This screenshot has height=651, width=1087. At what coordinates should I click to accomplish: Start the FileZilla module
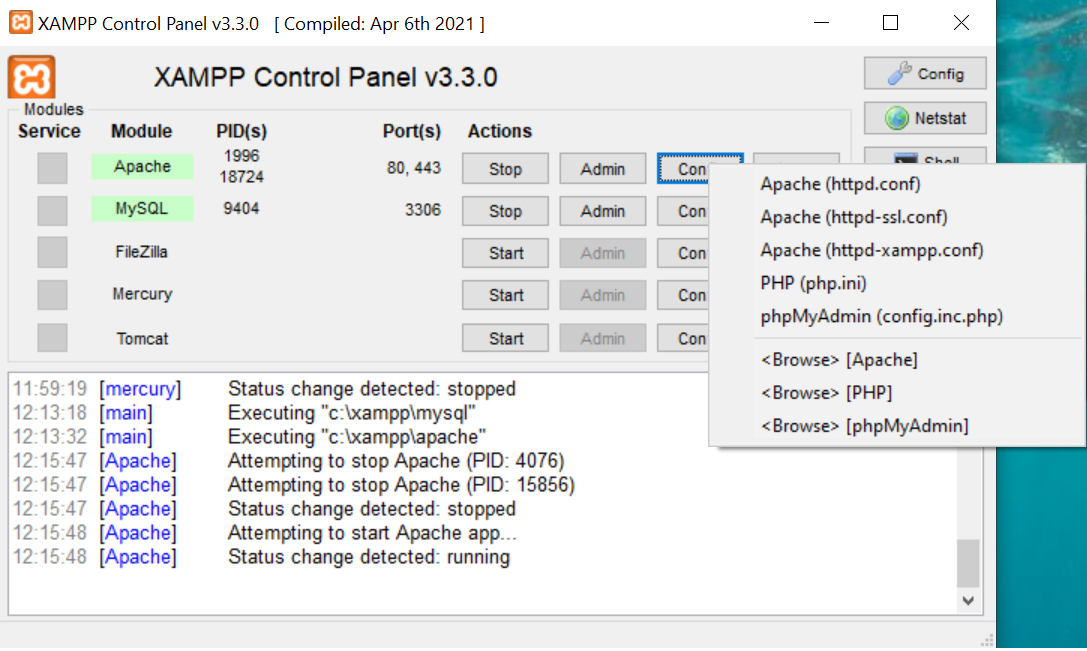(x=505, y=254)
